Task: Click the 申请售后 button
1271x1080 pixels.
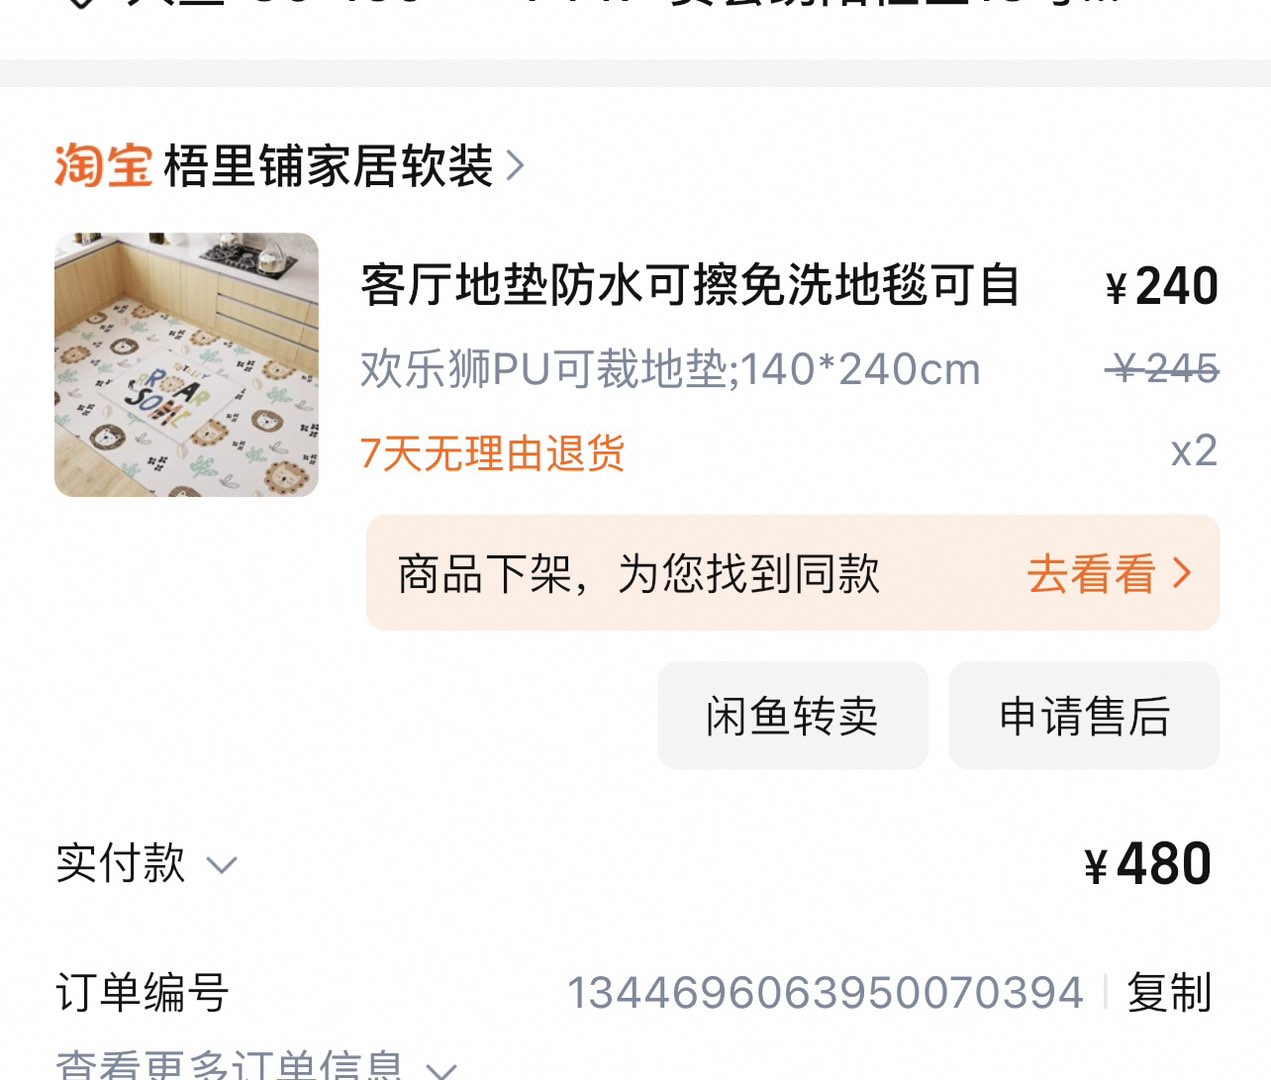Action: pos(1084,716)
